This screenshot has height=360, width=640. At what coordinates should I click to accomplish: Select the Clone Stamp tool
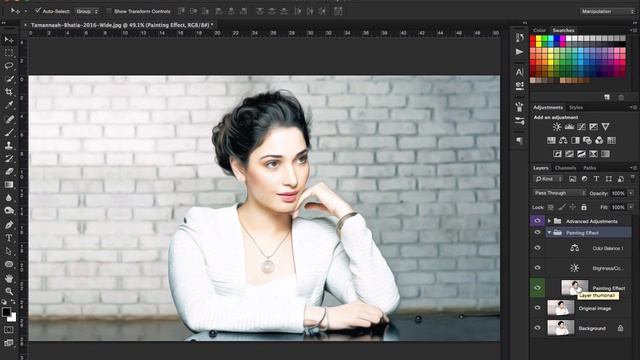coord(9,145)
